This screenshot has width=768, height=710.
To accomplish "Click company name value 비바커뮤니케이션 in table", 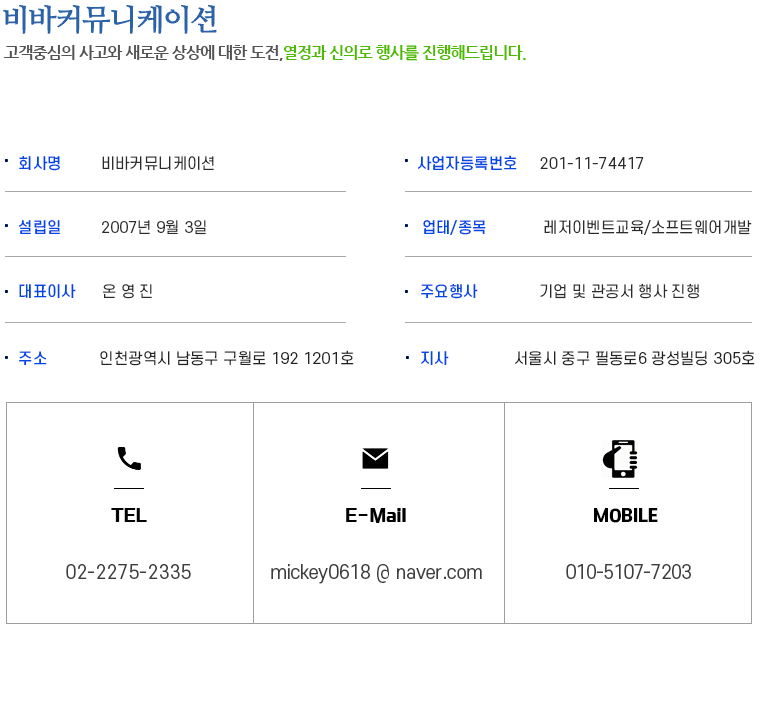I will pyautogui.click(x=158, y=163).
